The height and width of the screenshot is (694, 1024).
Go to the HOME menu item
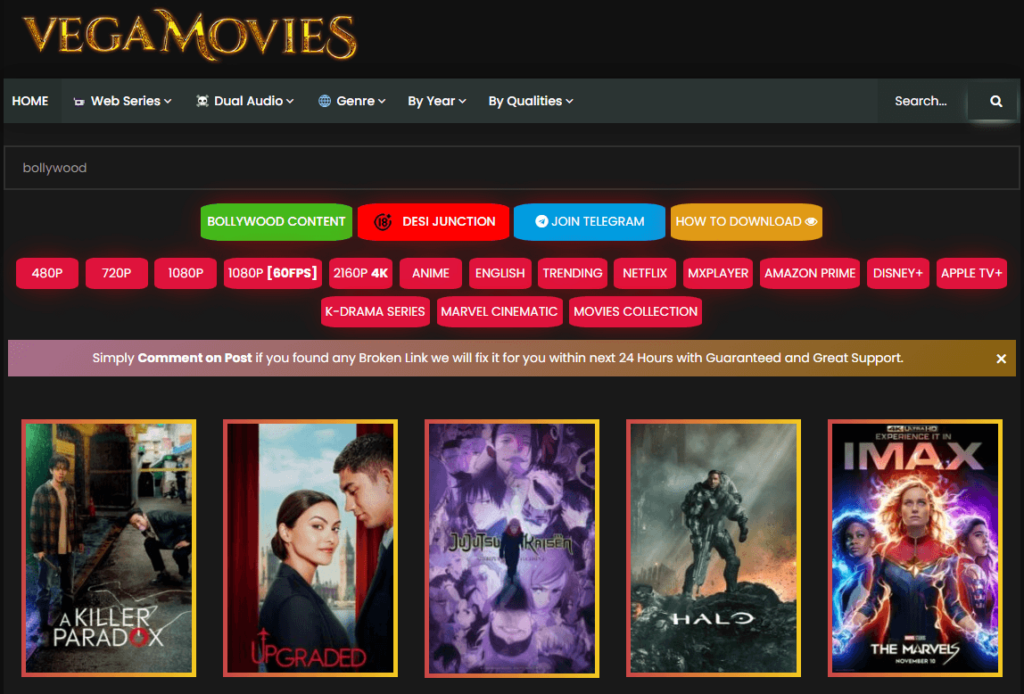(x=30, y=101)
